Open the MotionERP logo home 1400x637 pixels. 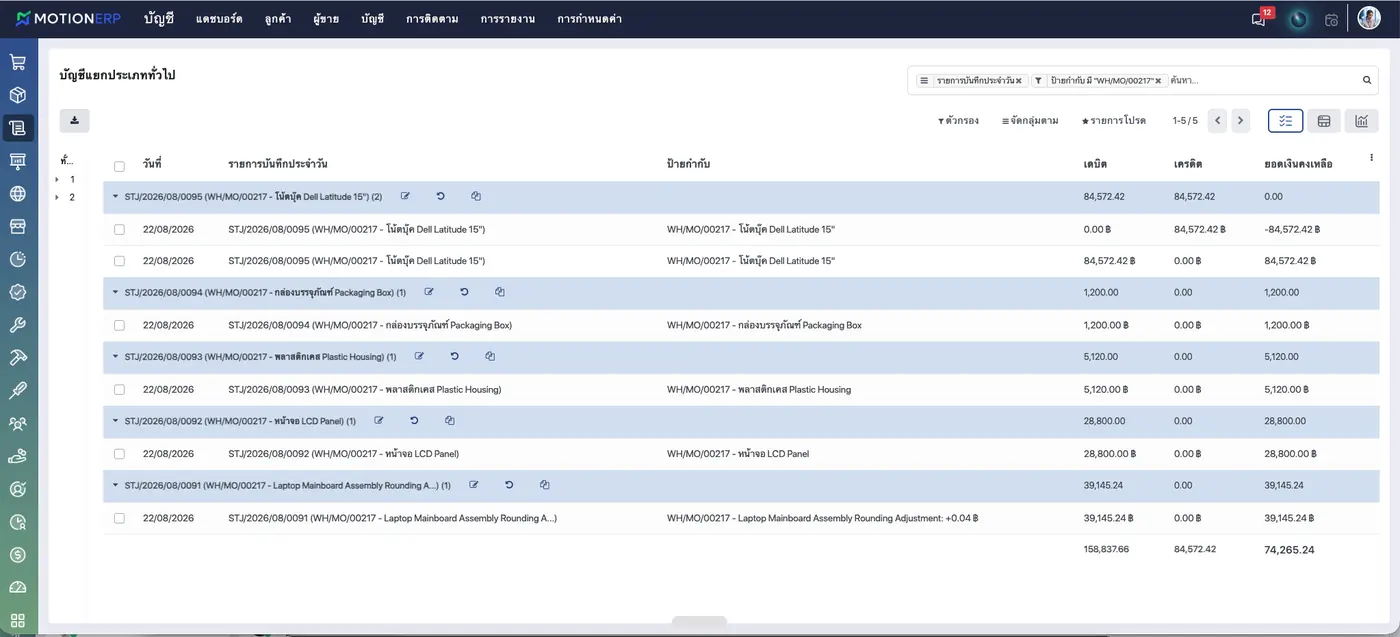point(69,18)
